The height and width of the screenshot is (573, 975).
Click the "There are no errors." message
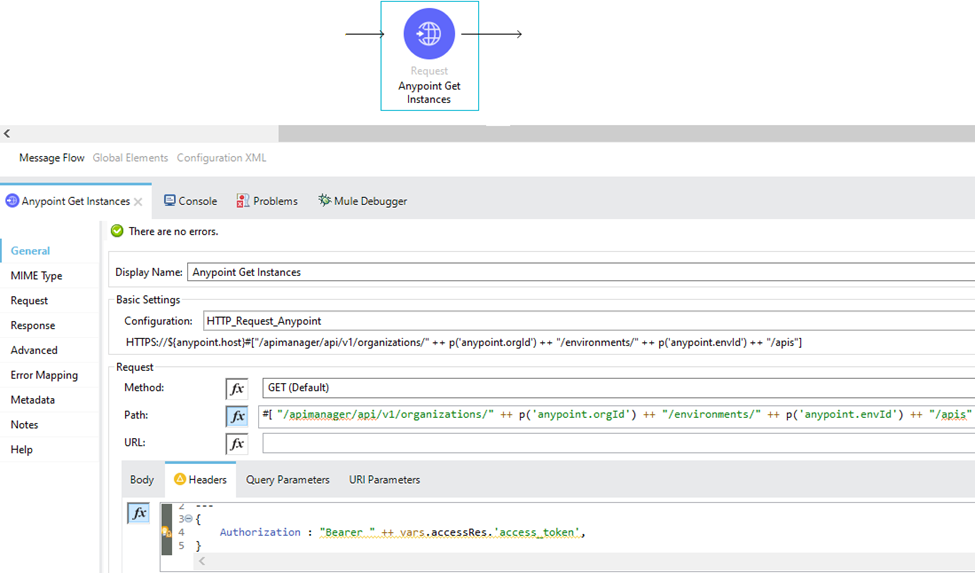[173, 231]
